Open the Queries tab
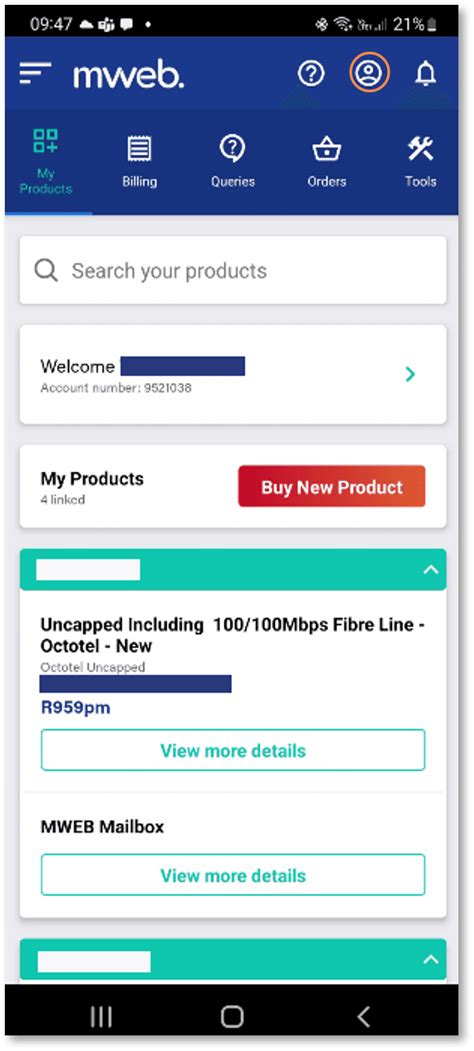Screen dimensions: 474x1051 [233, 162]
